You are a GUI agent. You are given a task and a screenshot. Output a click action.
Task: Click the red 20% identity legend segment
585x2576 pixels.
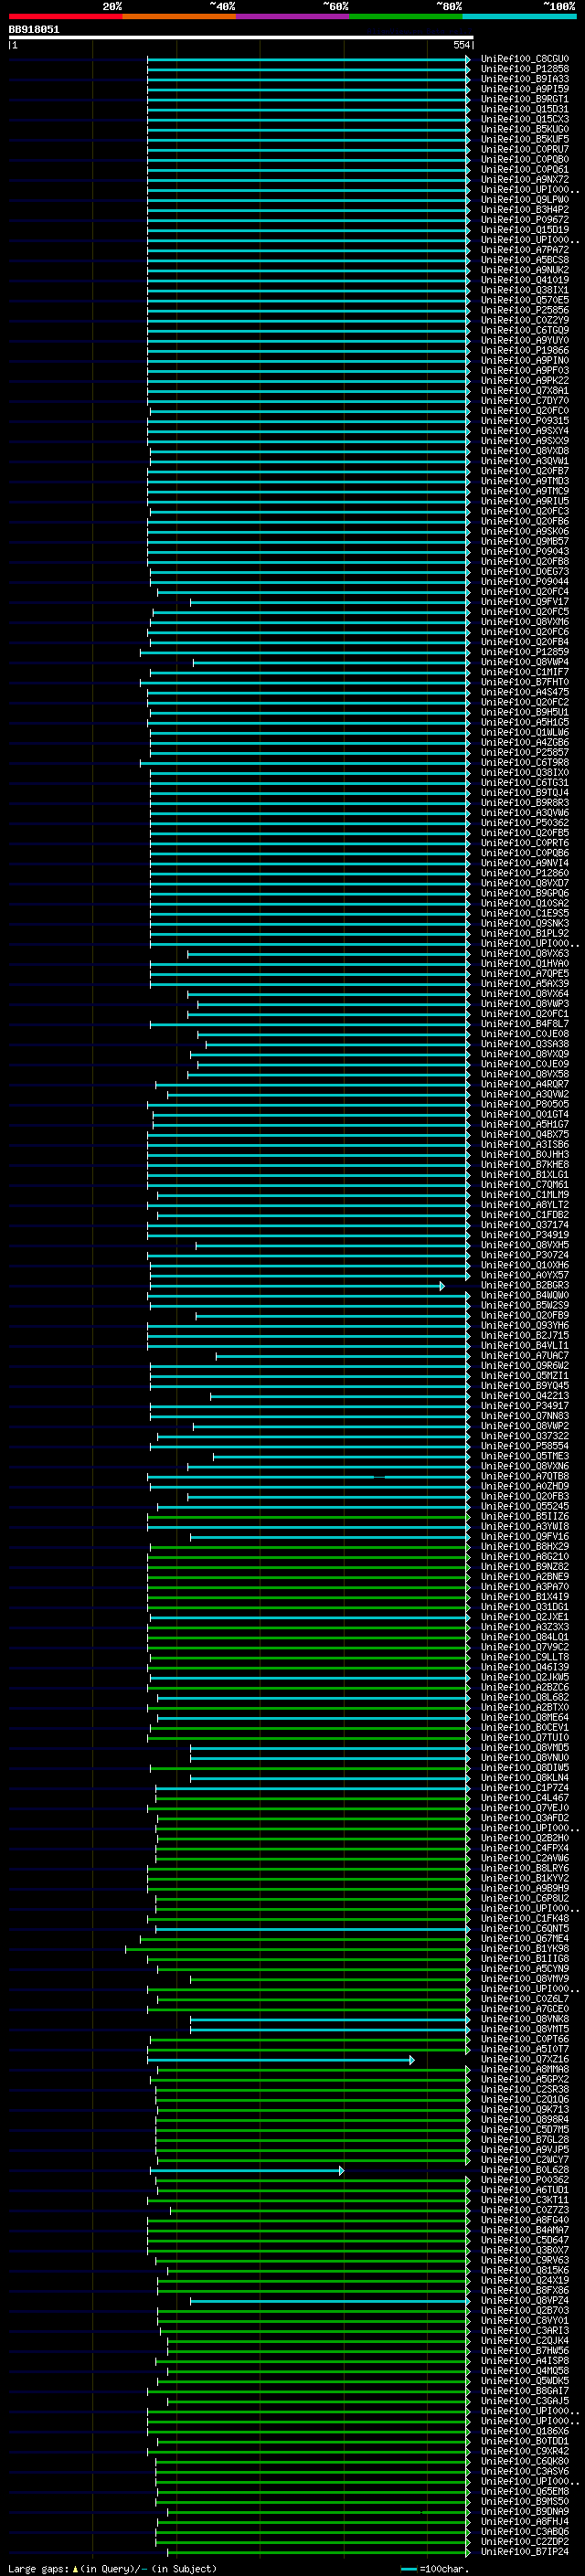point(66,16)
